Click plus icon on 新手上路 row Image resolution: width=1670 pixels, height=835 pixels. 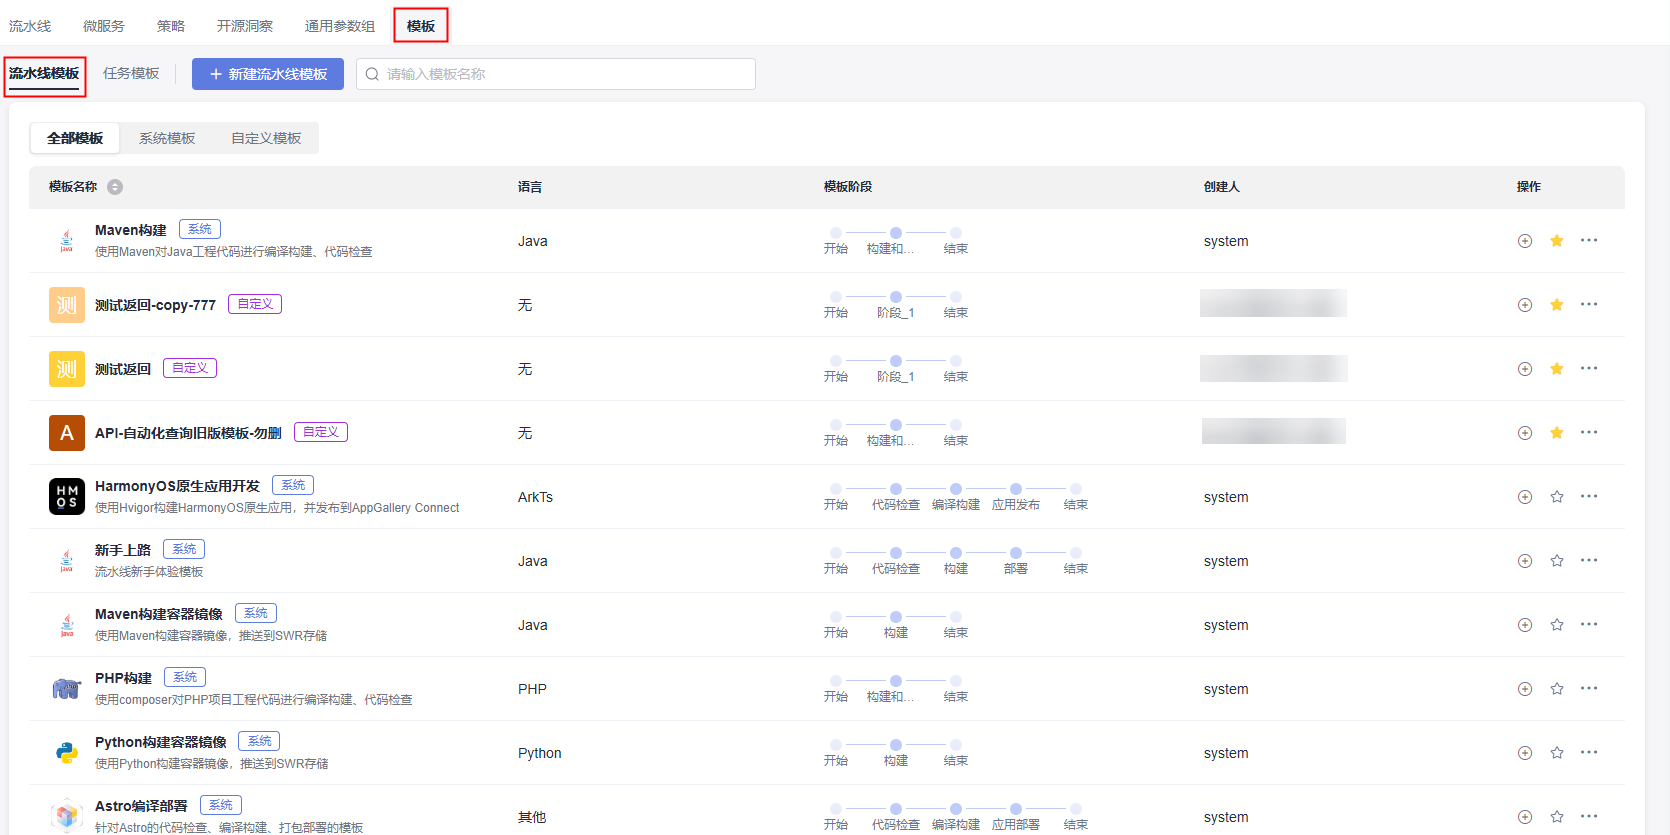[x=1524, y=561]
